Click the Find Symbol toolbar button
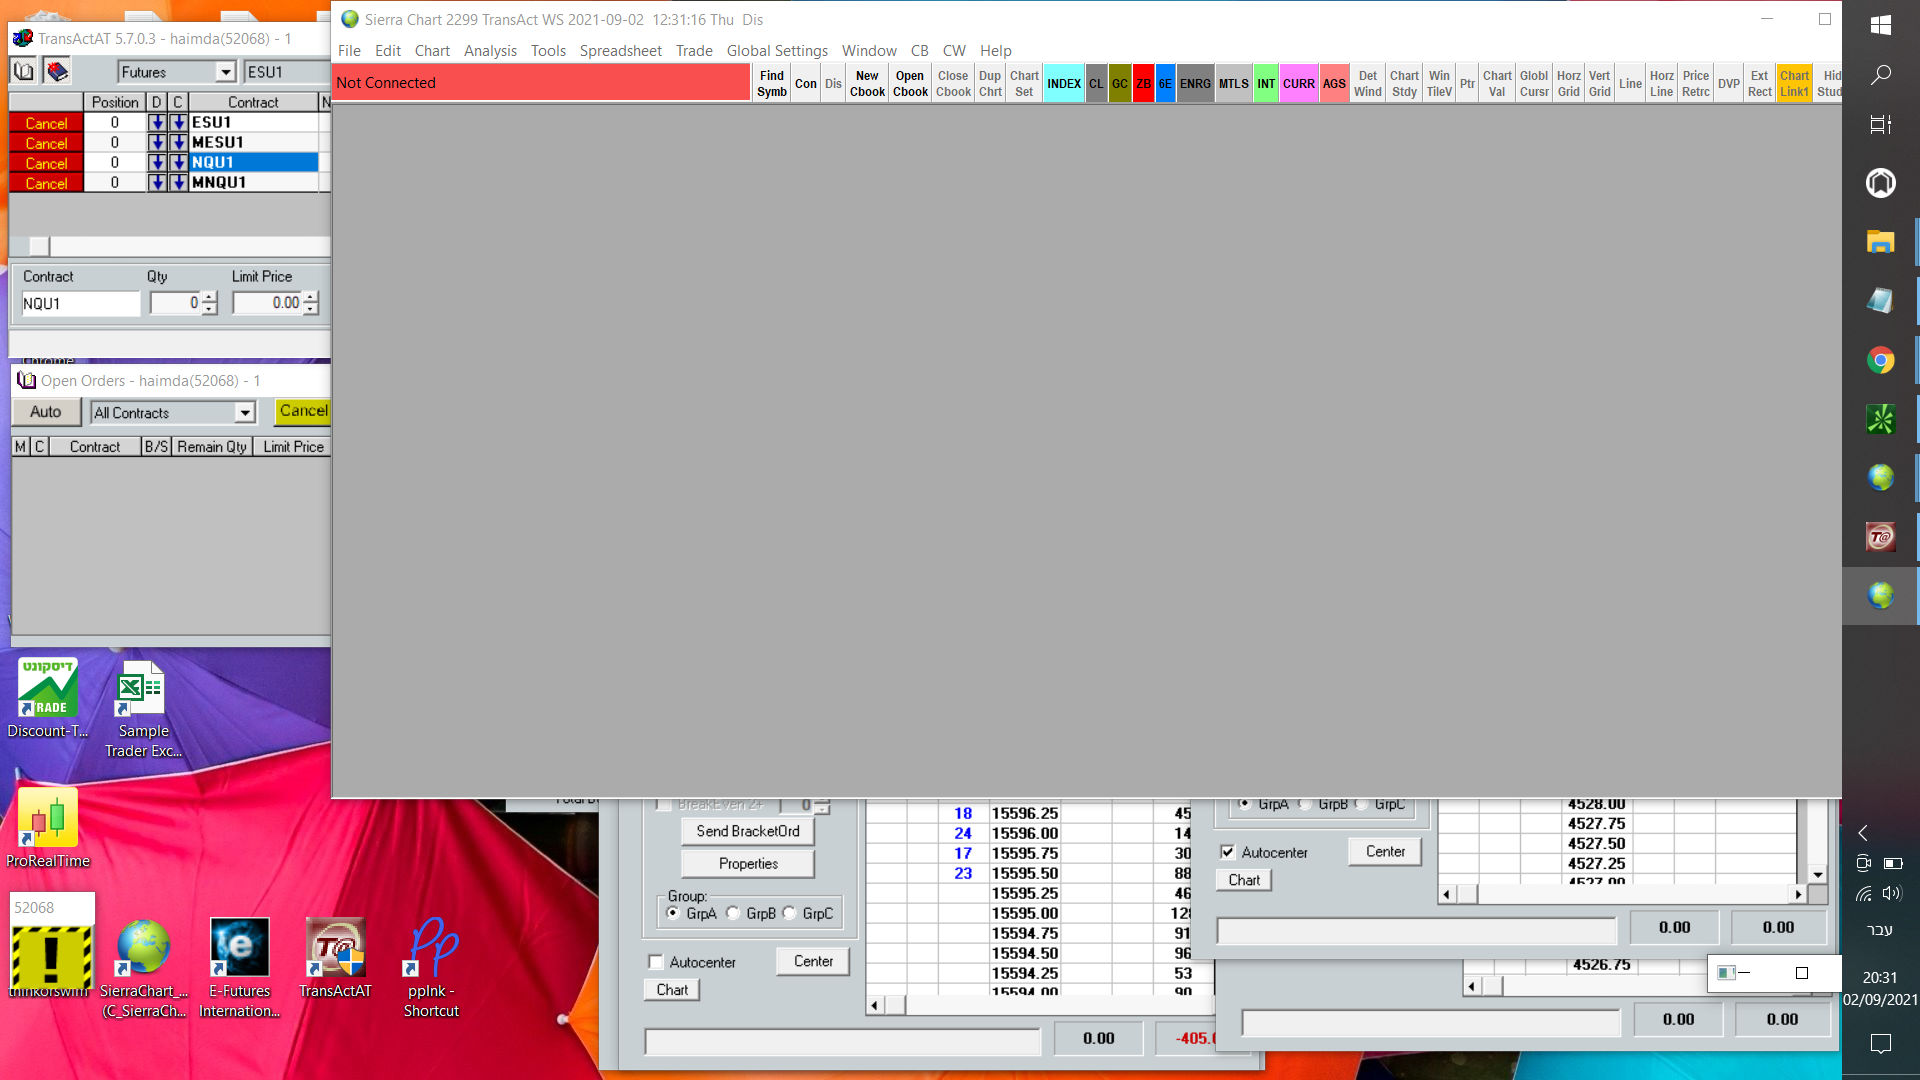The height and width of the screenshot is (1080, 1920). pos(771,83)
